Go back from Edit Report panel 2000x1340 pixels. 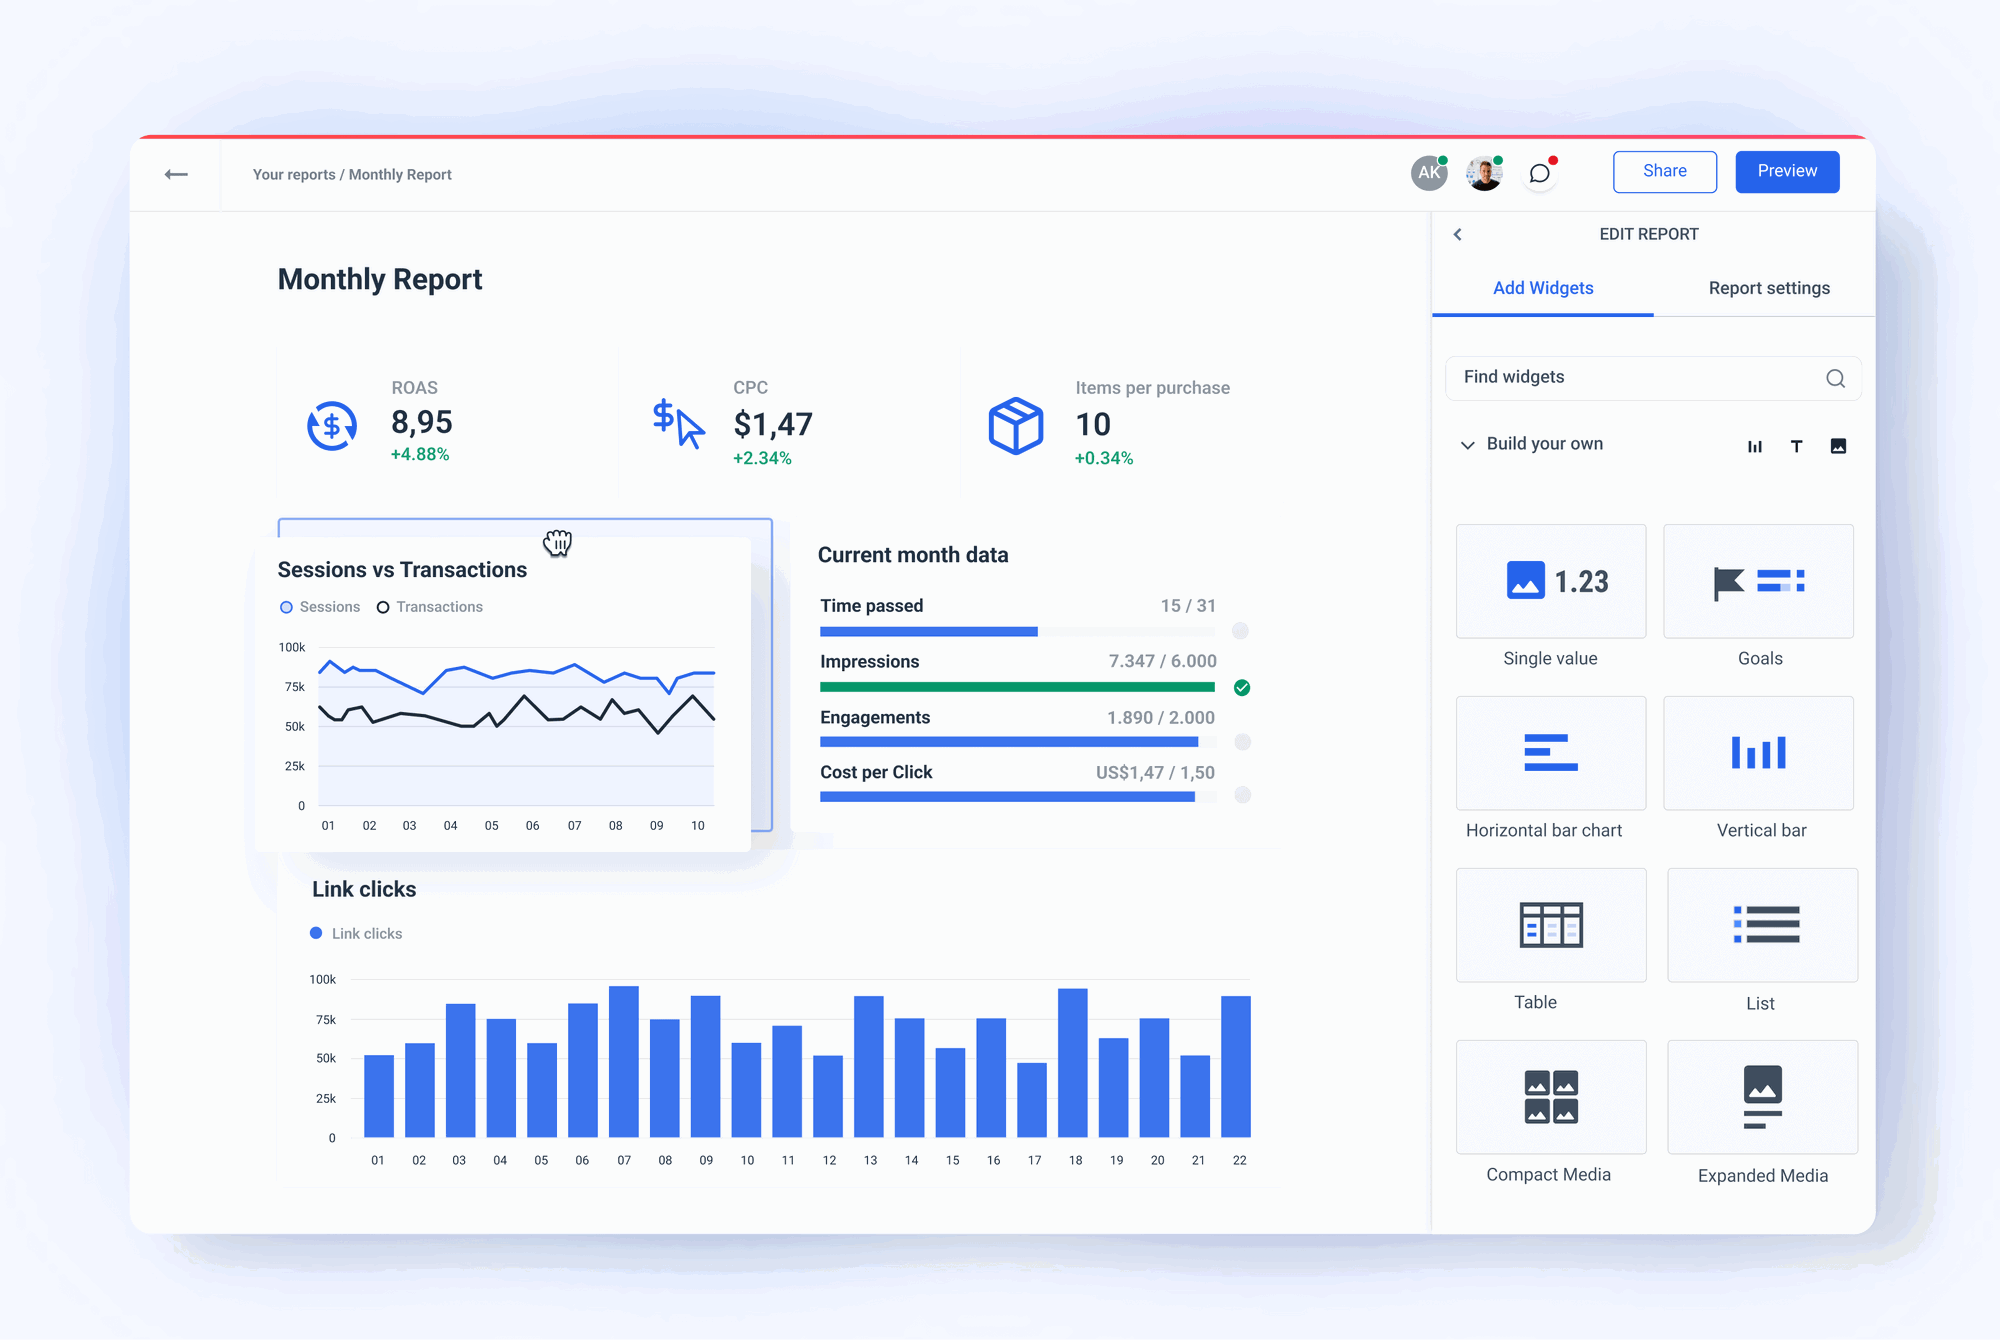(x=1458, y=234)
